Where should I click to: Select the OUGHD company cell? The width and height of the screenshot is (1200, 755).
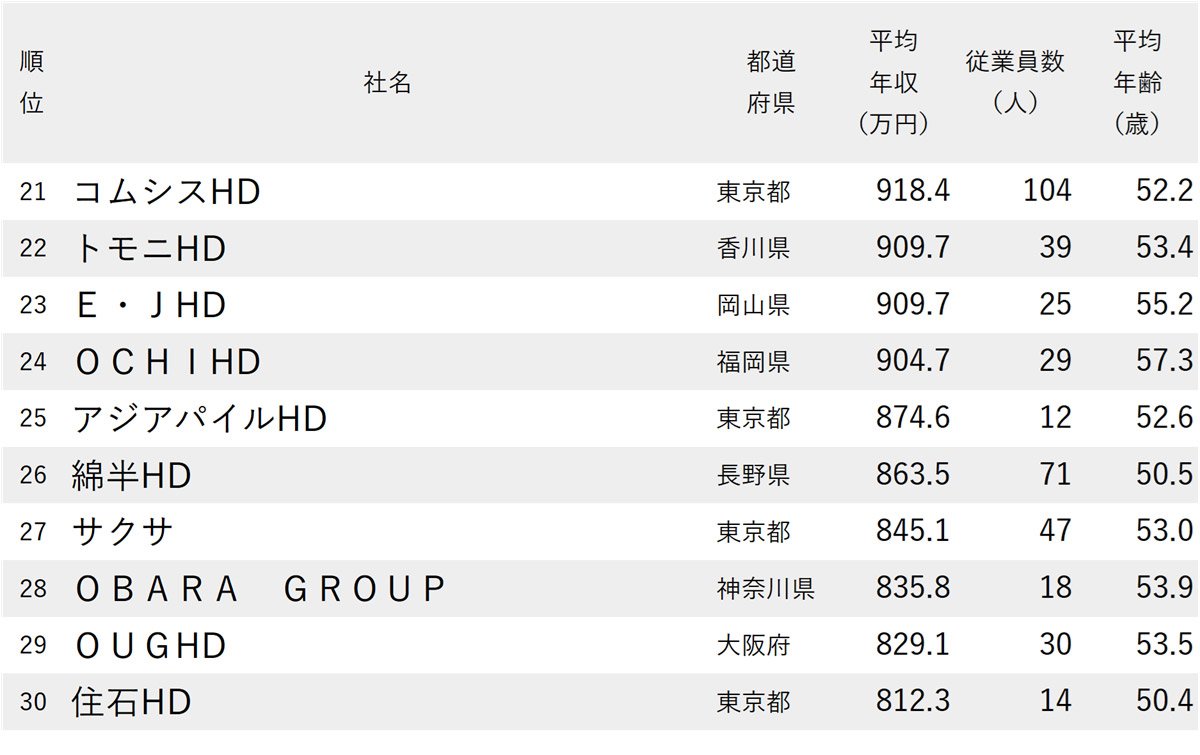150,646
